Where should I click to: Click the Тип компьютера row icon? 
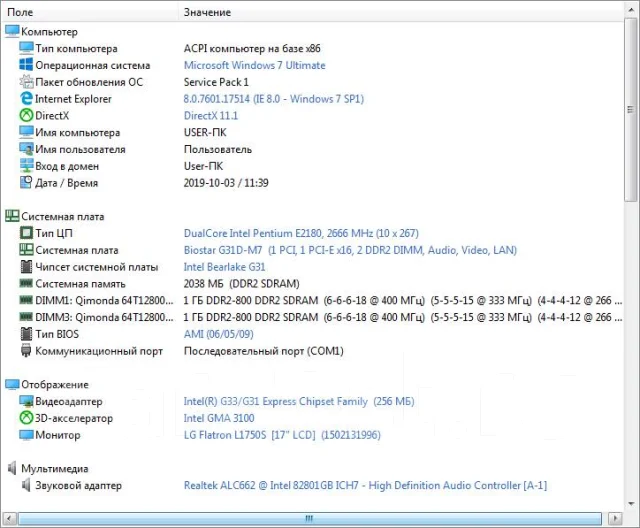[26, 48]
